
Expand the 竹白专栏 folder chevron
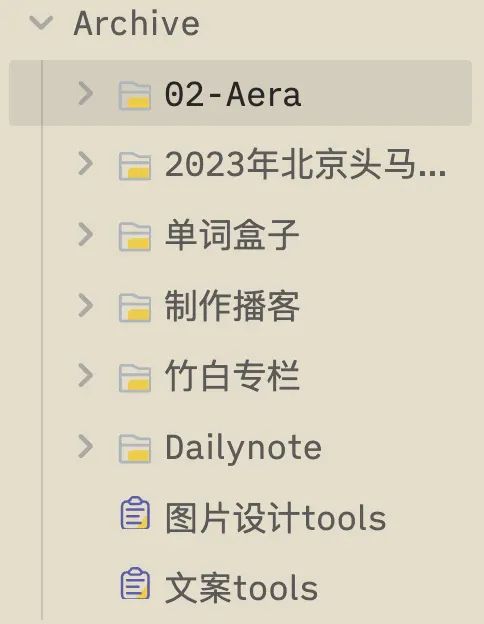[x=86, y=375]
